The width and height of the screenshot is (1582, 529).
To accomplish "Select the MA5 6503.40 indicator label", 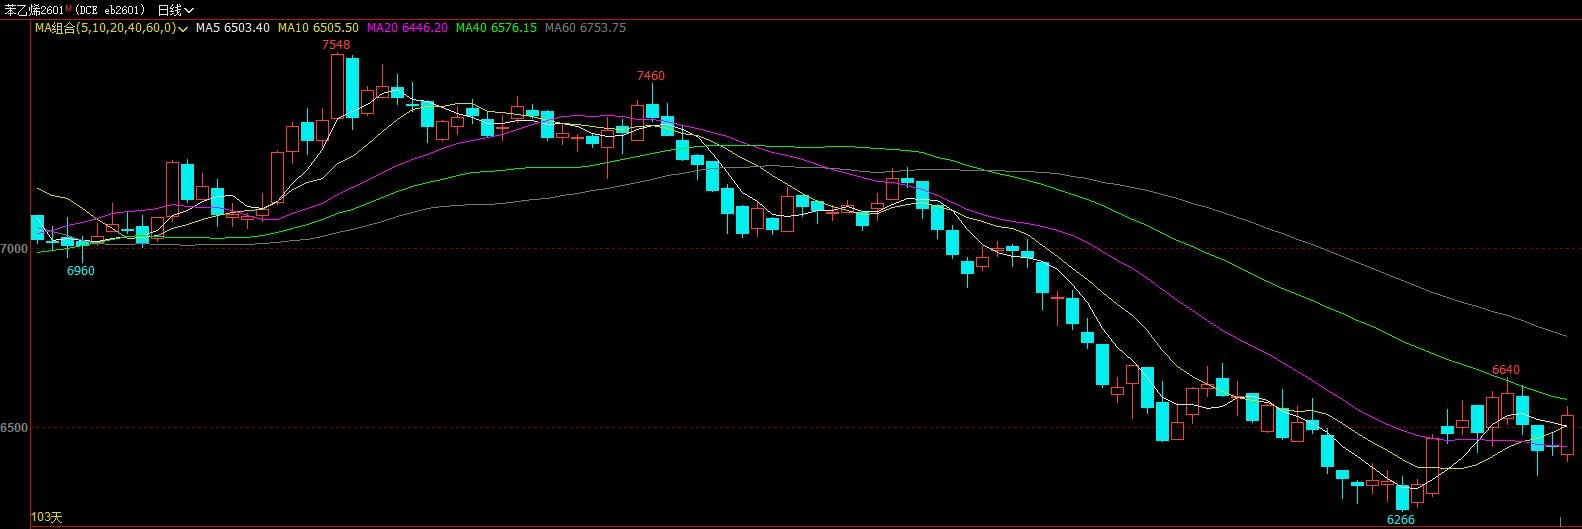I will click(x=232, y=28).
